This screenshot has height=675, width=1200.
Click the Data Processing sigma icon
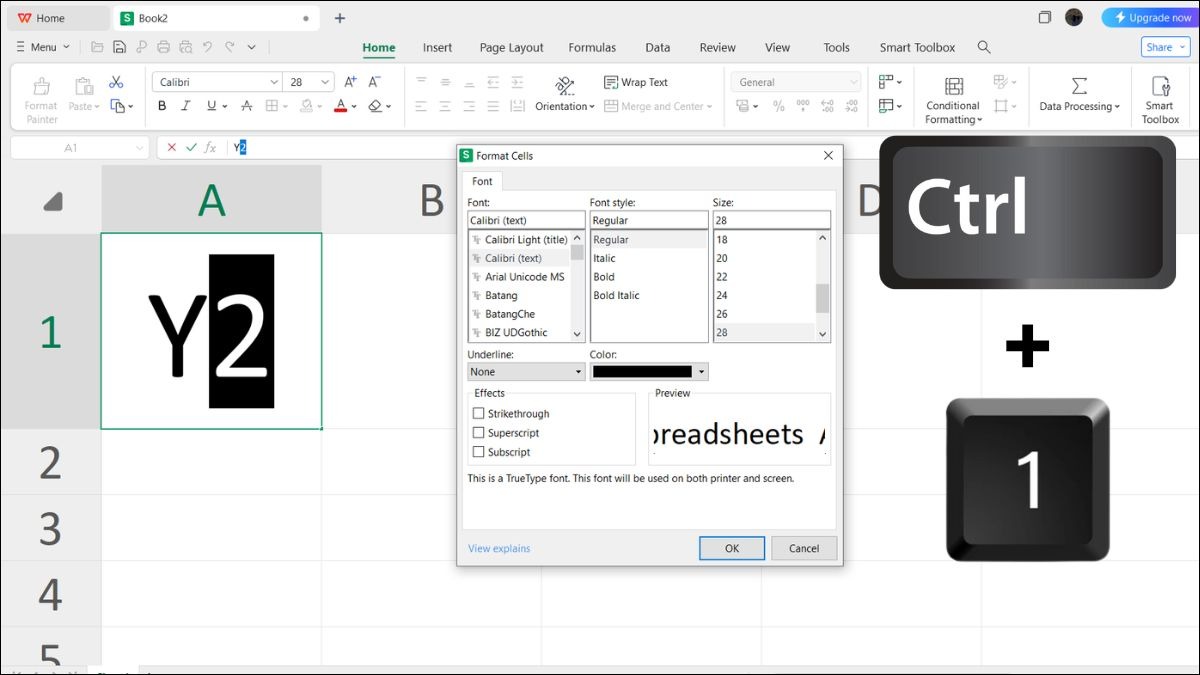(1079, 86)
